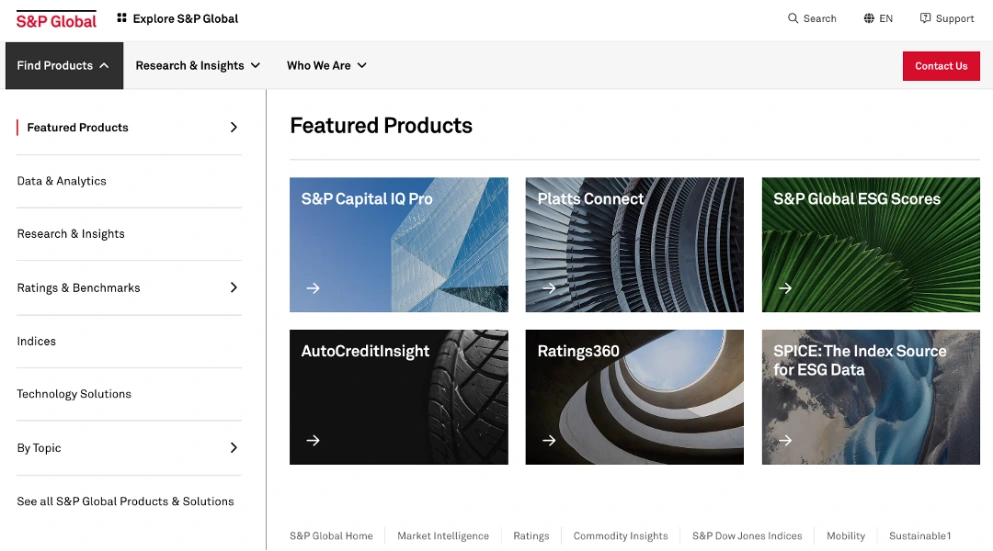
Task: Open the Explore S&P Global grid icon
Action: coord(122,18)
